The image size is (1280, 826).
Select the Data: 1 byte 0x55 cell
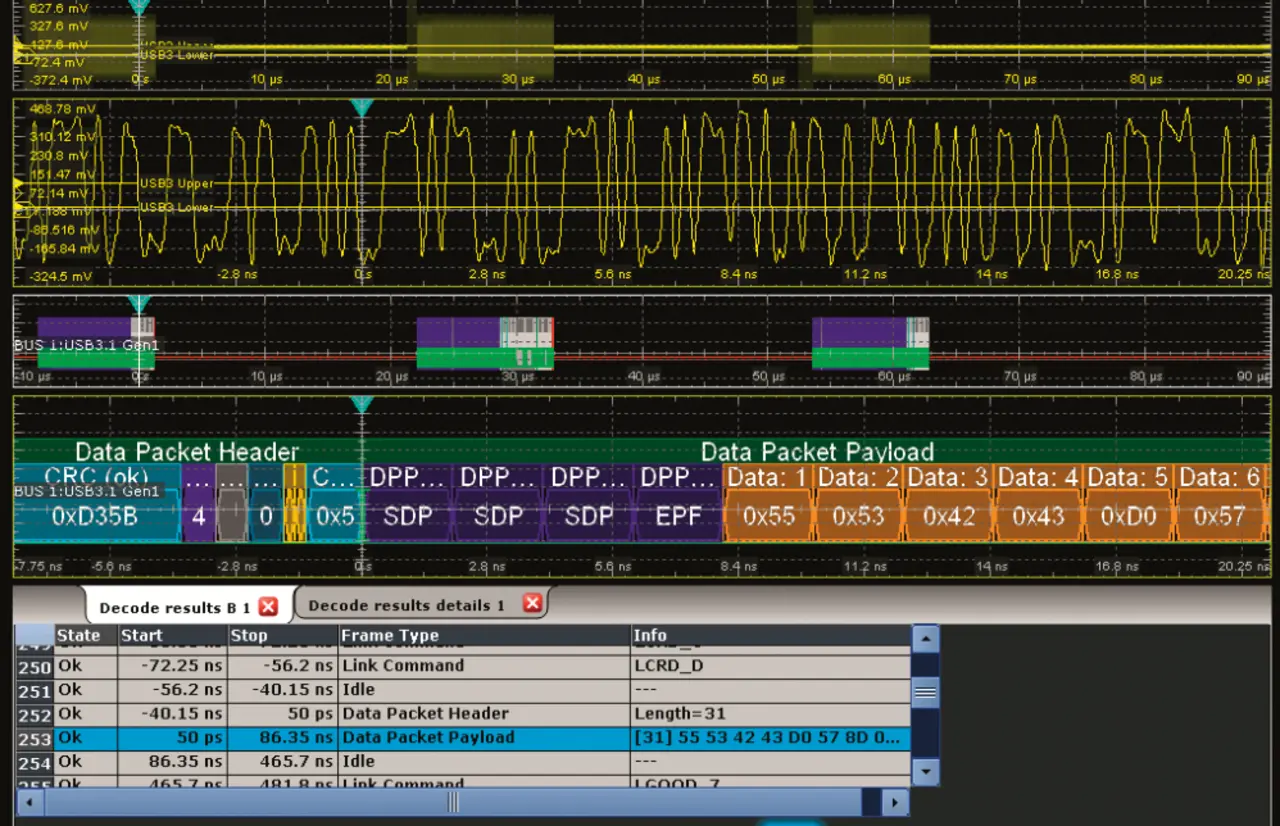coord(768,516)
